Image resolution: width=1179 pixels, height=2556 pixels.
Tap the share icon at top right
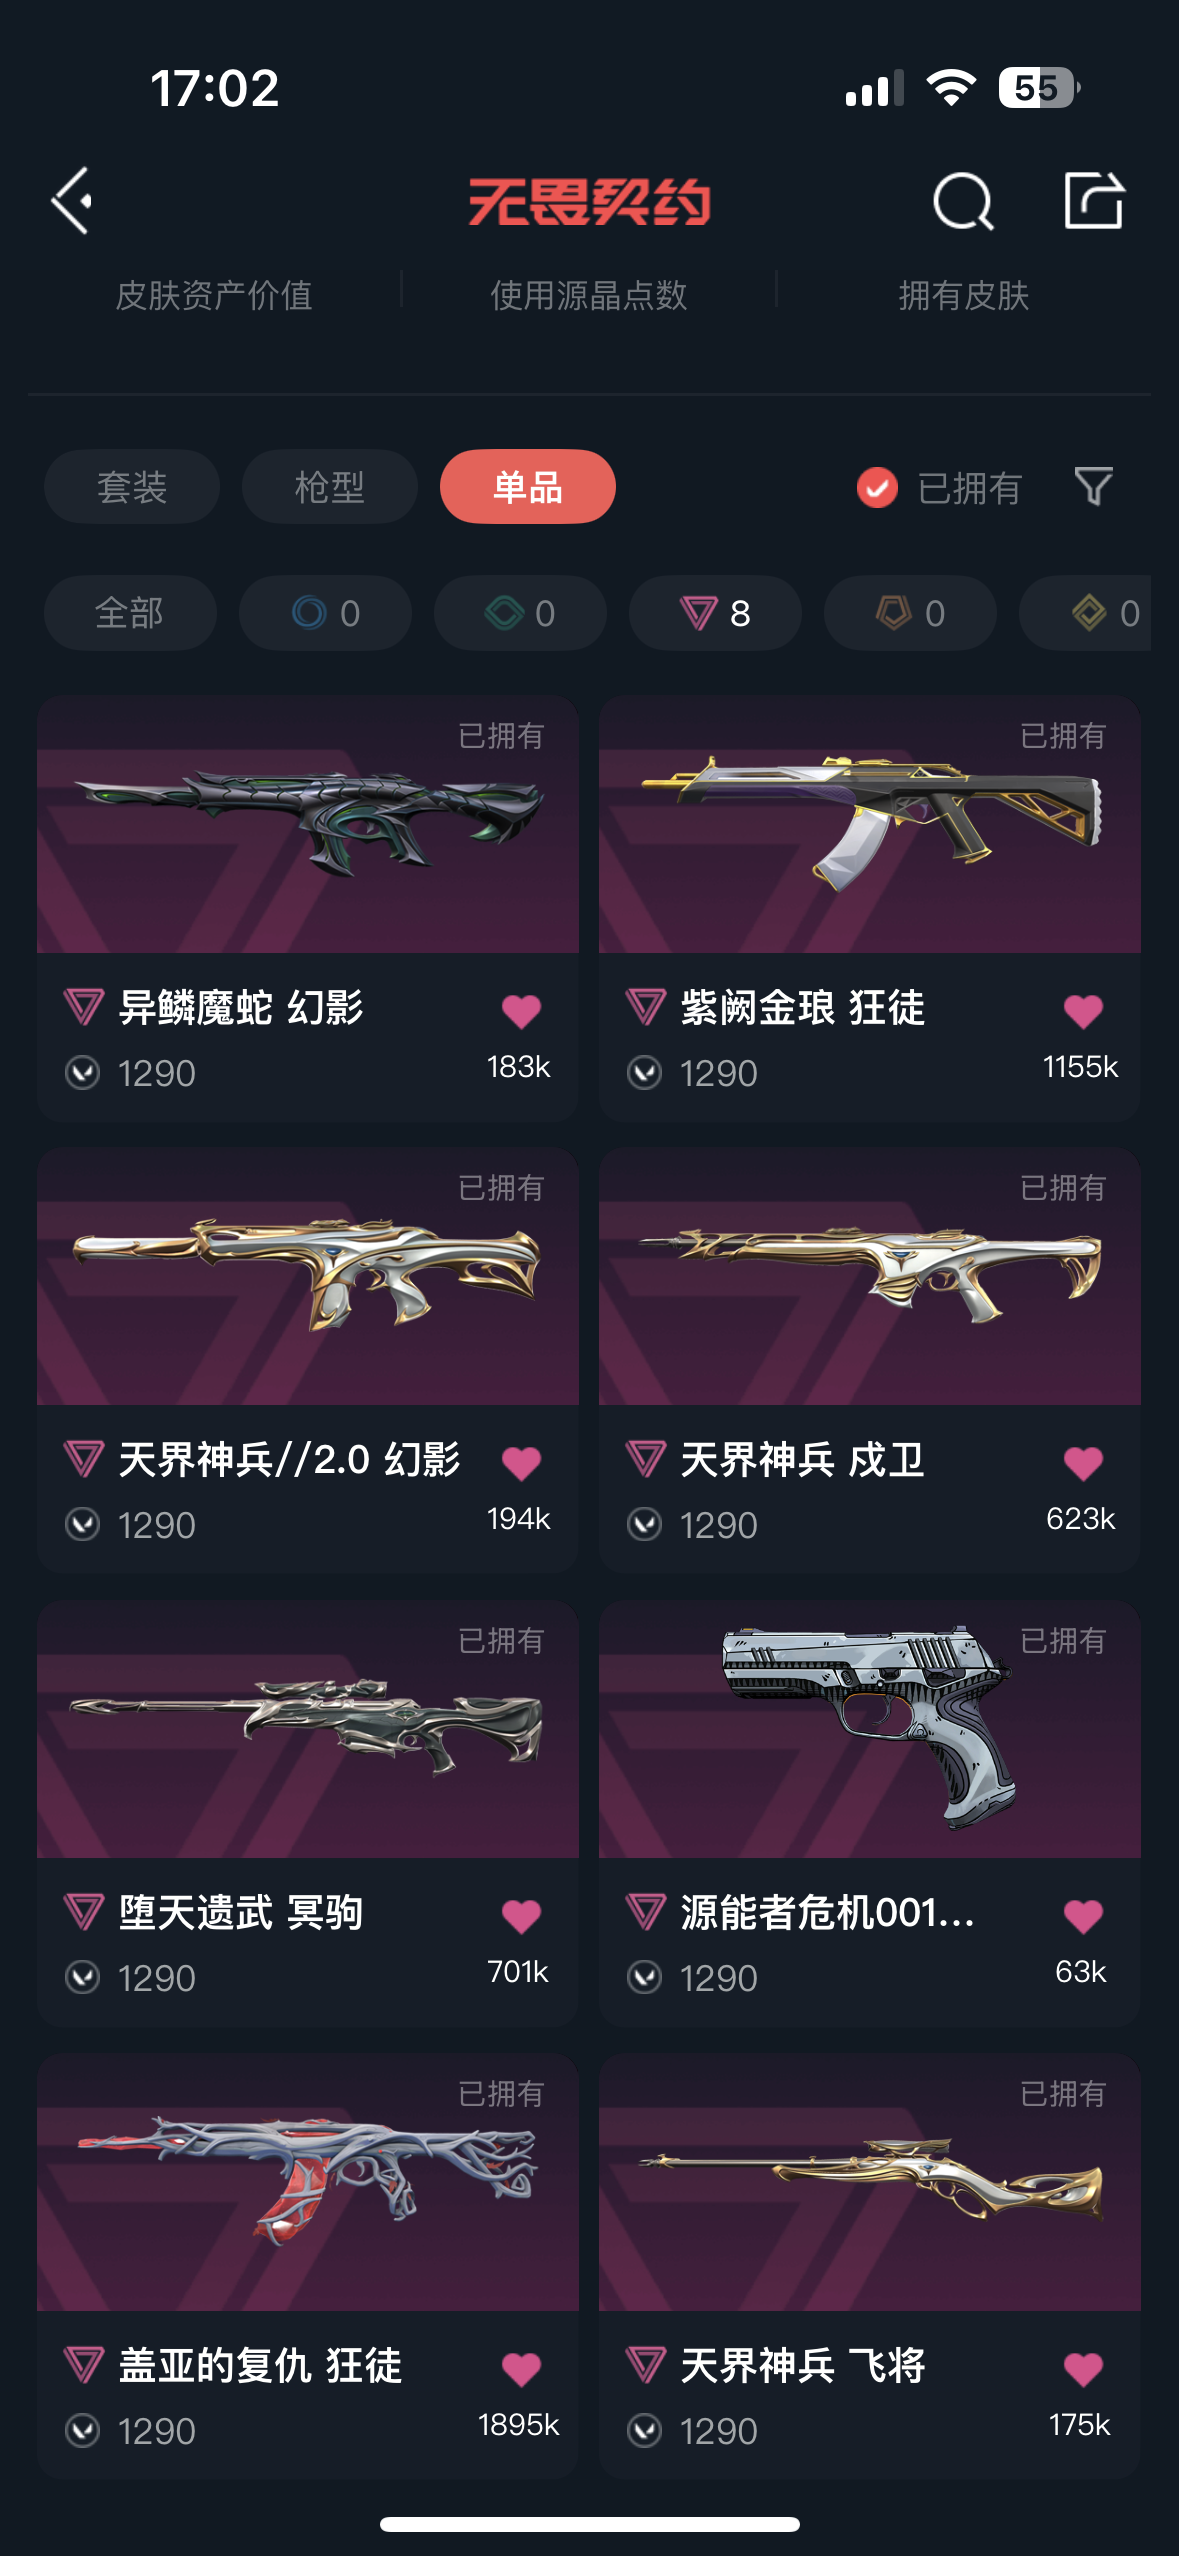[1093, 200]
